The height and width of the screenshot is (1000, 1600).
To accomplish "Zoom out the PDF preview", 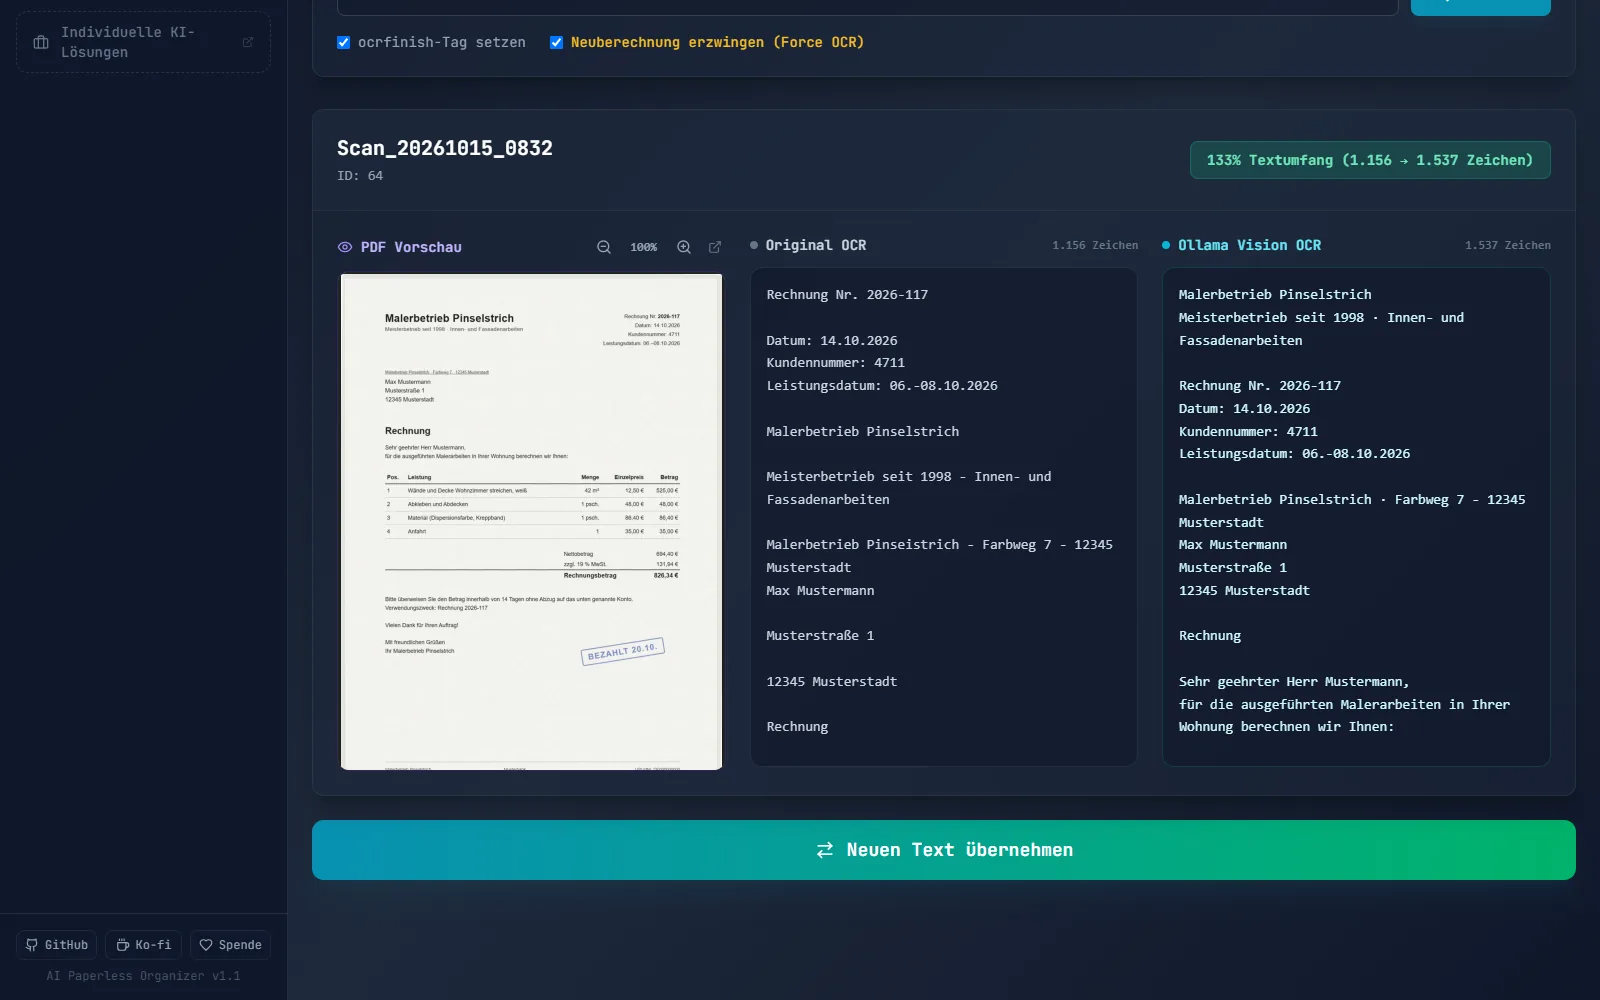I will (x=604, y=247).
